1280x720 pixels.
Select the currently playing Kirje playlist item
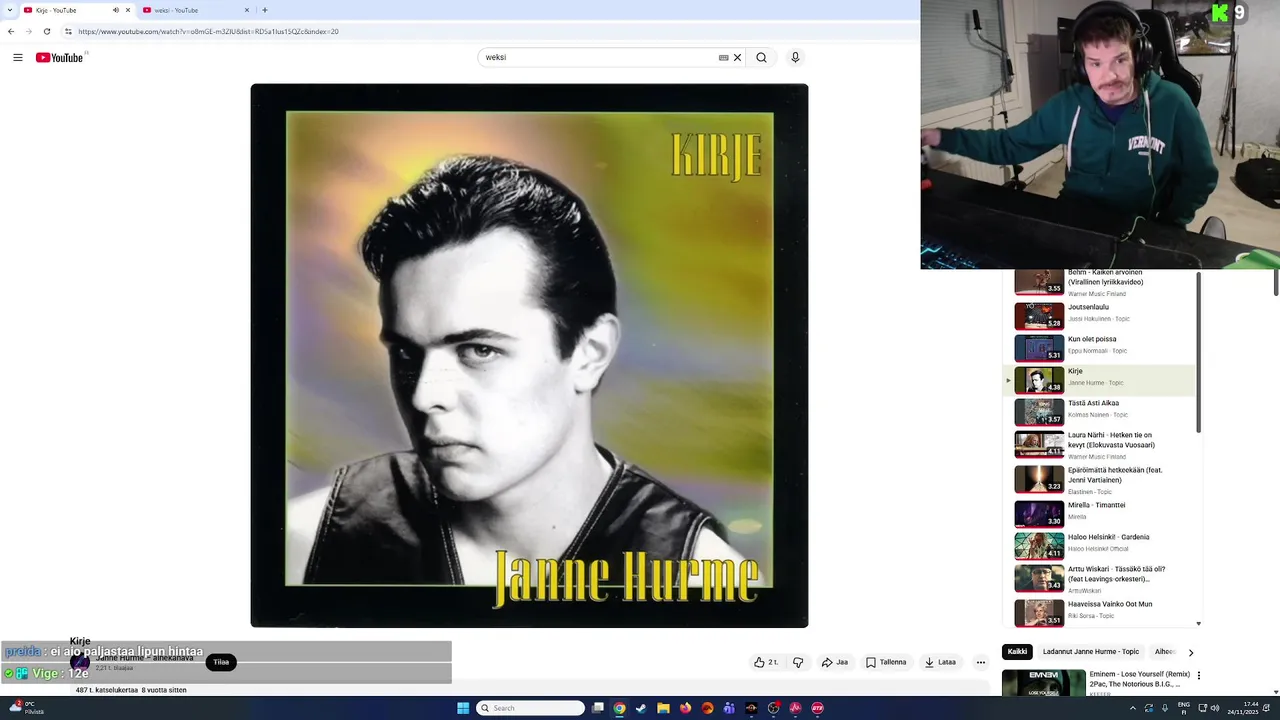pyautogui.click(x=1100, y=380)
